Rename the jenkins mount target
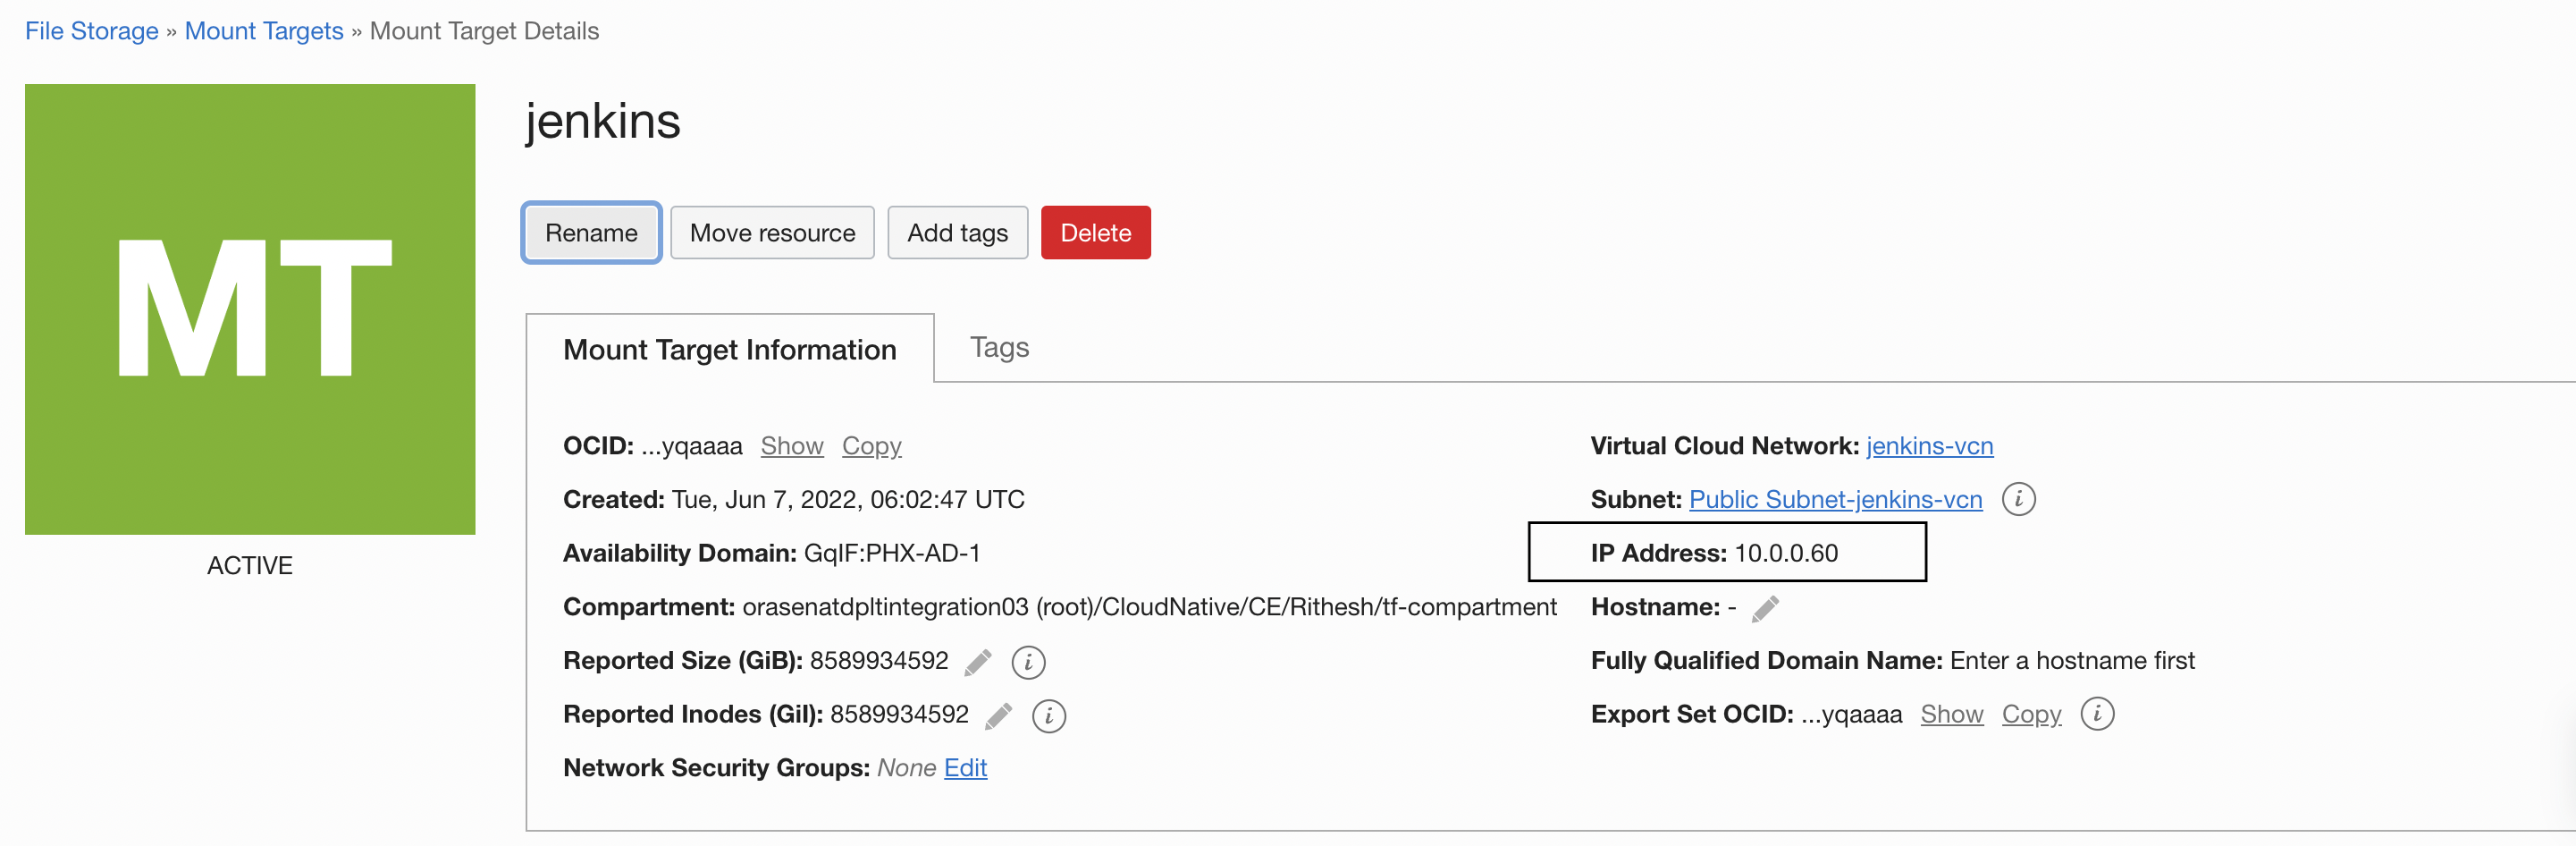Viewport: 2576px width, 846px height. [591, 232]
